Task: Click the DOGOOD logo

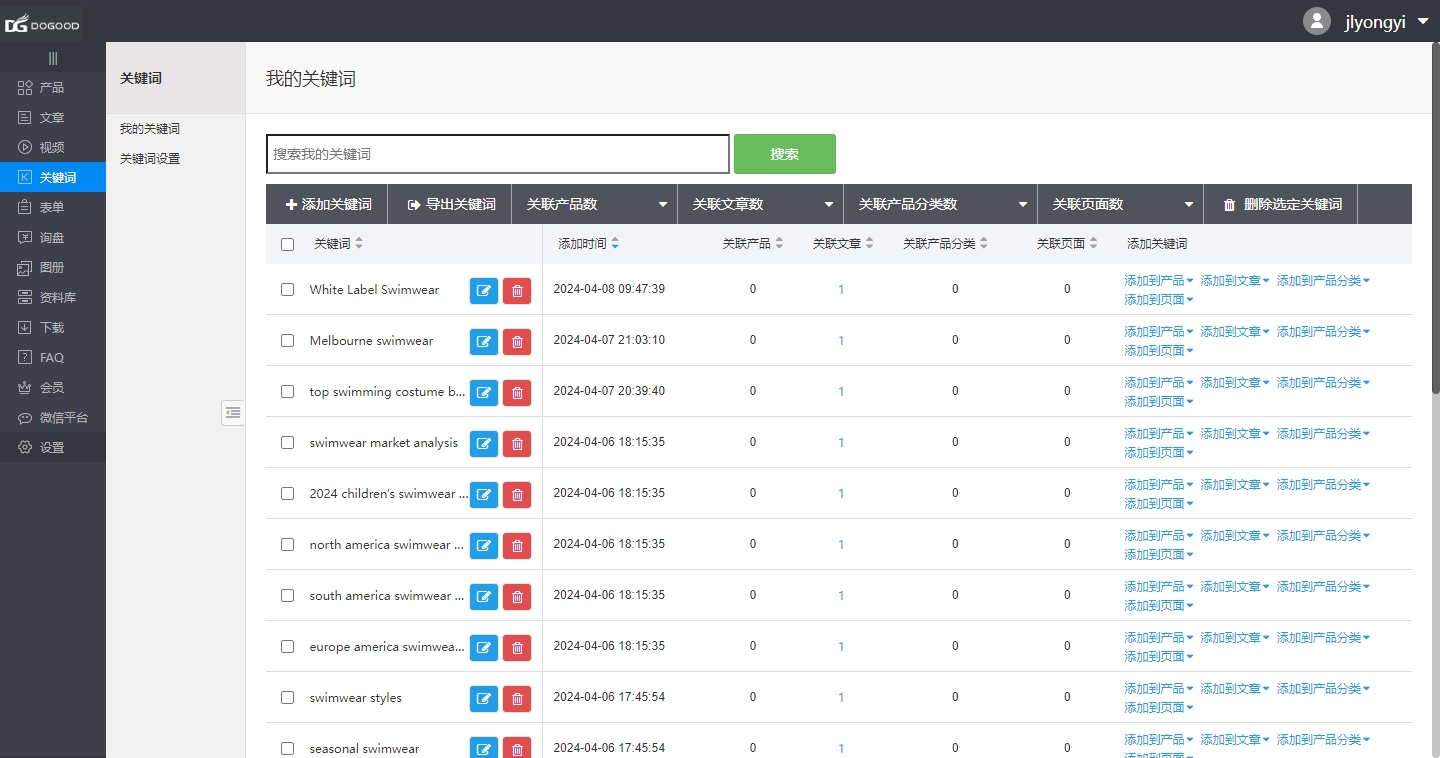Action: [42, 24]
